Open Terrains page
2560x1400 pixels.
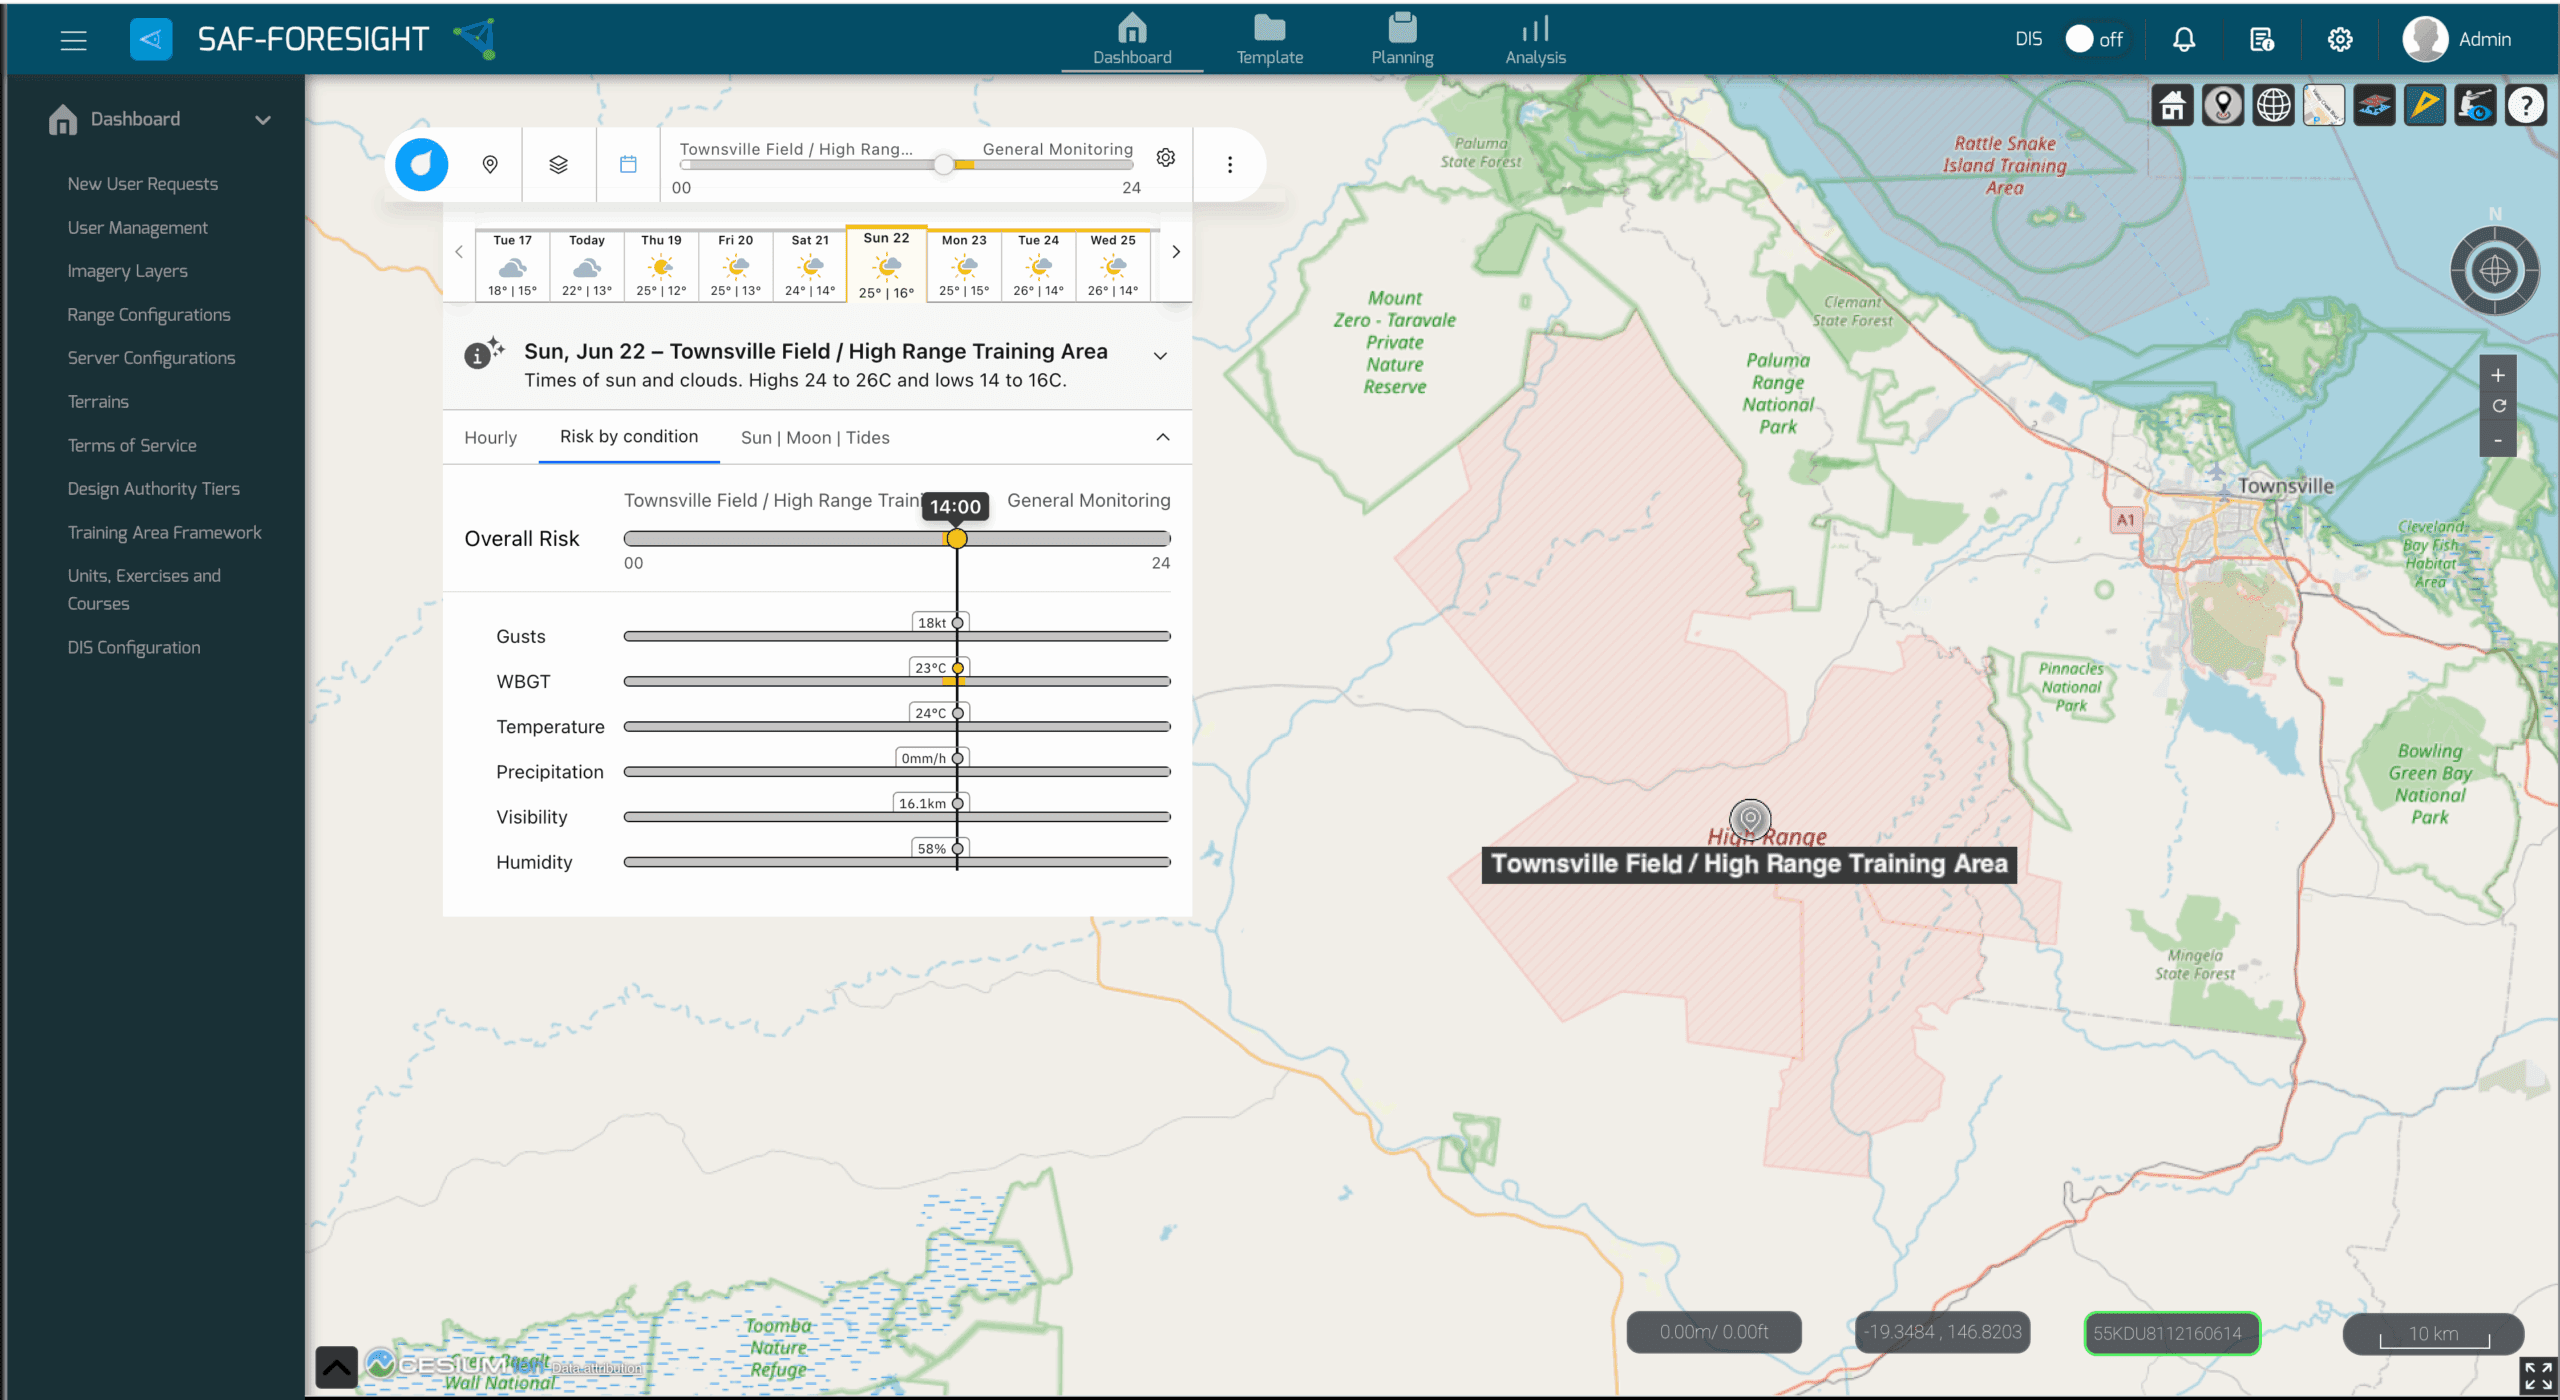98,402
